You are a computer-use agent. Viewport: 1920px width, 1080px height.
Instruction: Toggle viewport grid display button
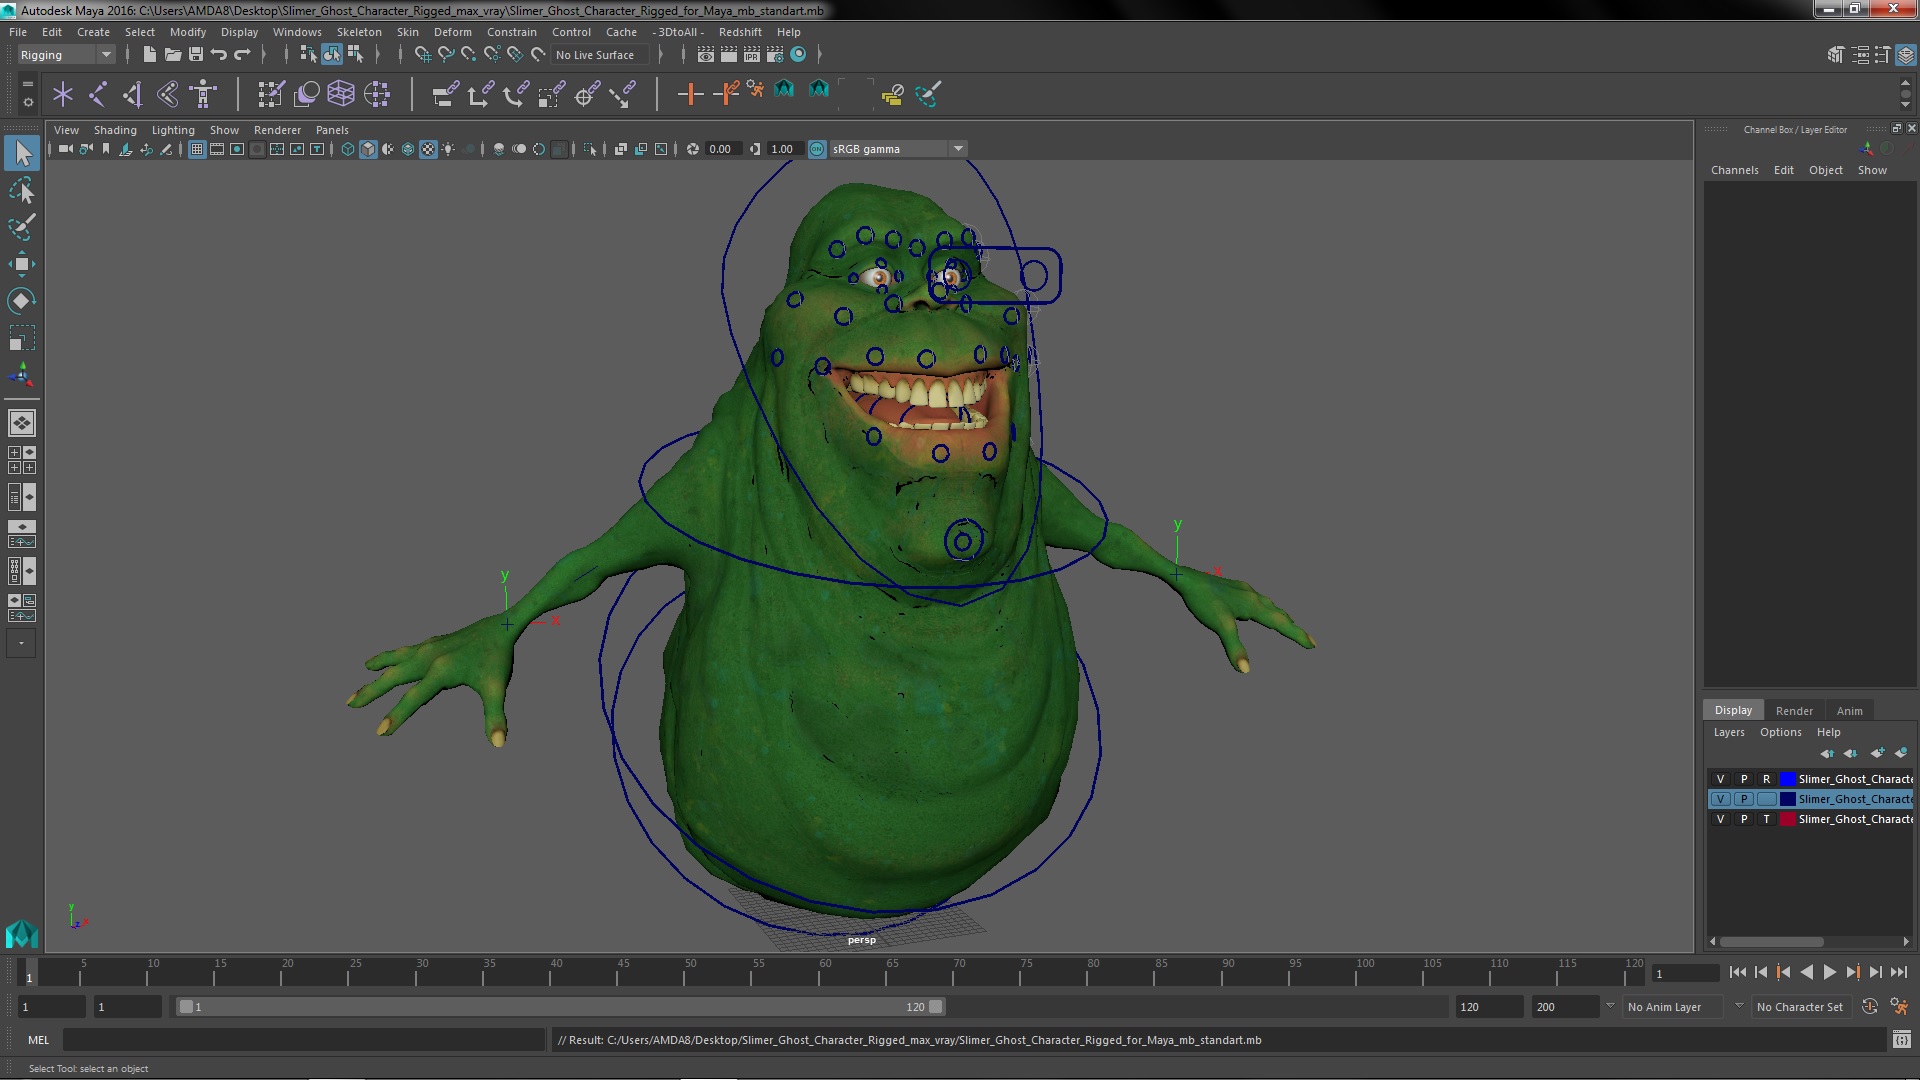point(197,149)
